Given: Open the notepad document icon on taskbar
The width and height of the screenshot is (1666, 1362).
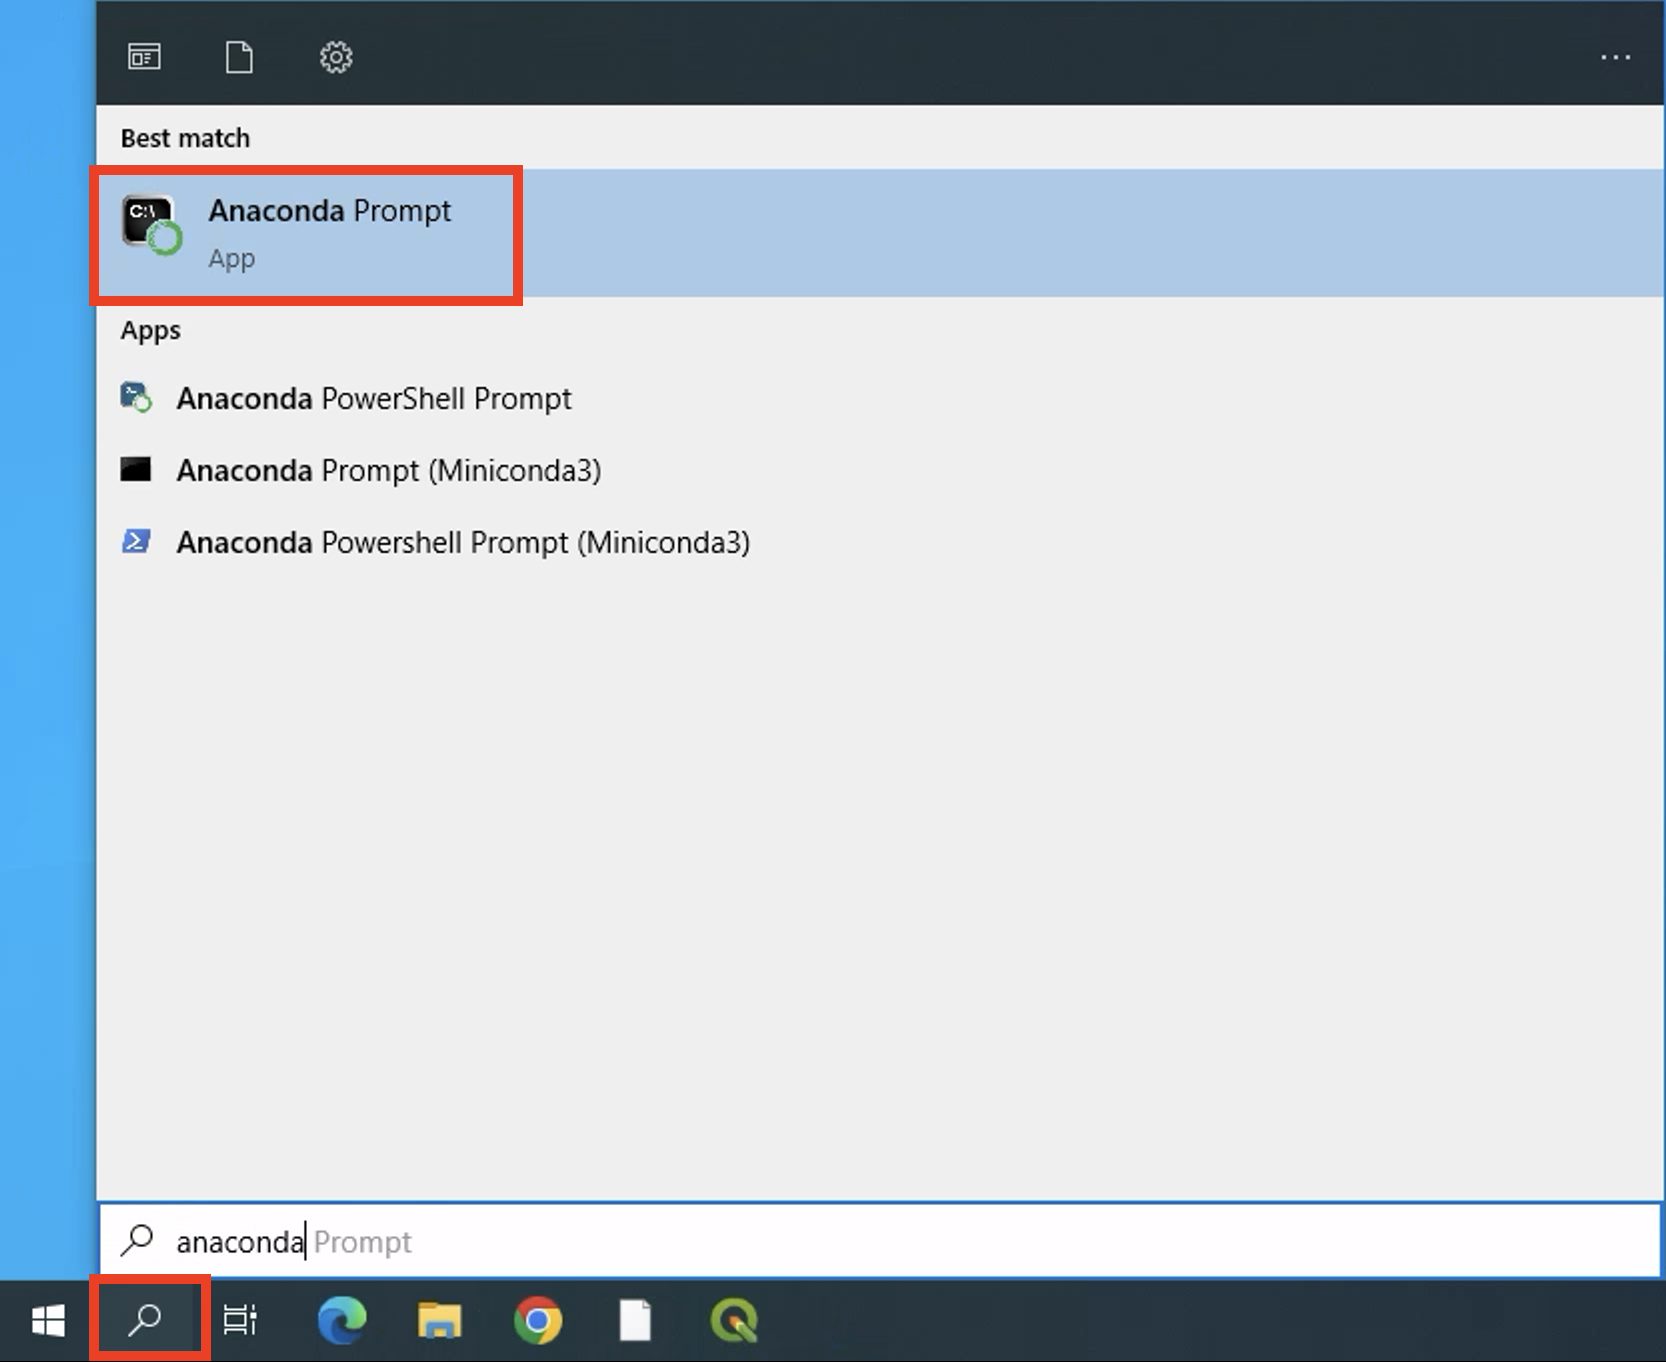Looking at the screenshot, I should coord(637,1320).
